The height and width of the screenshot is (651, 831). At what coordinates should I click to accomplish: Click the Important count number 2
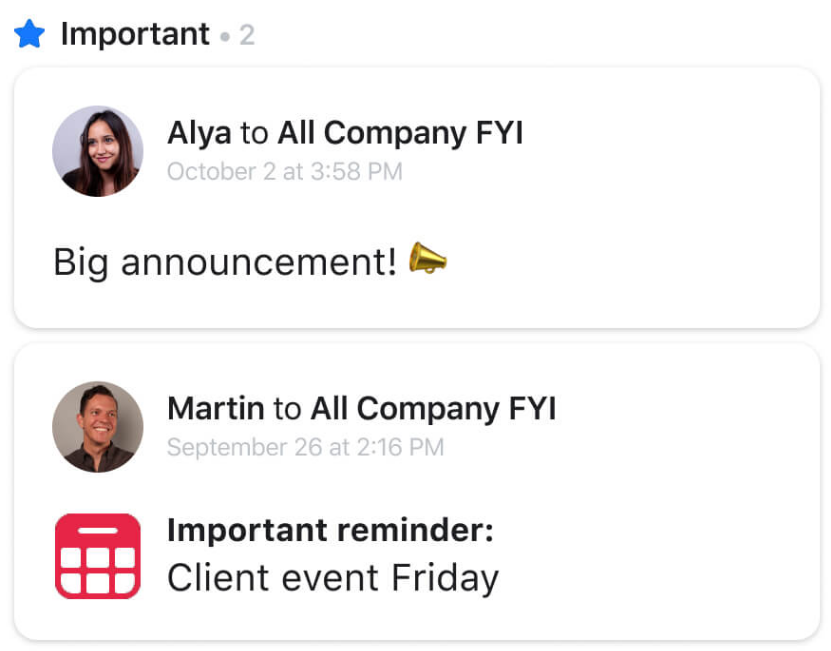[247, 36]
